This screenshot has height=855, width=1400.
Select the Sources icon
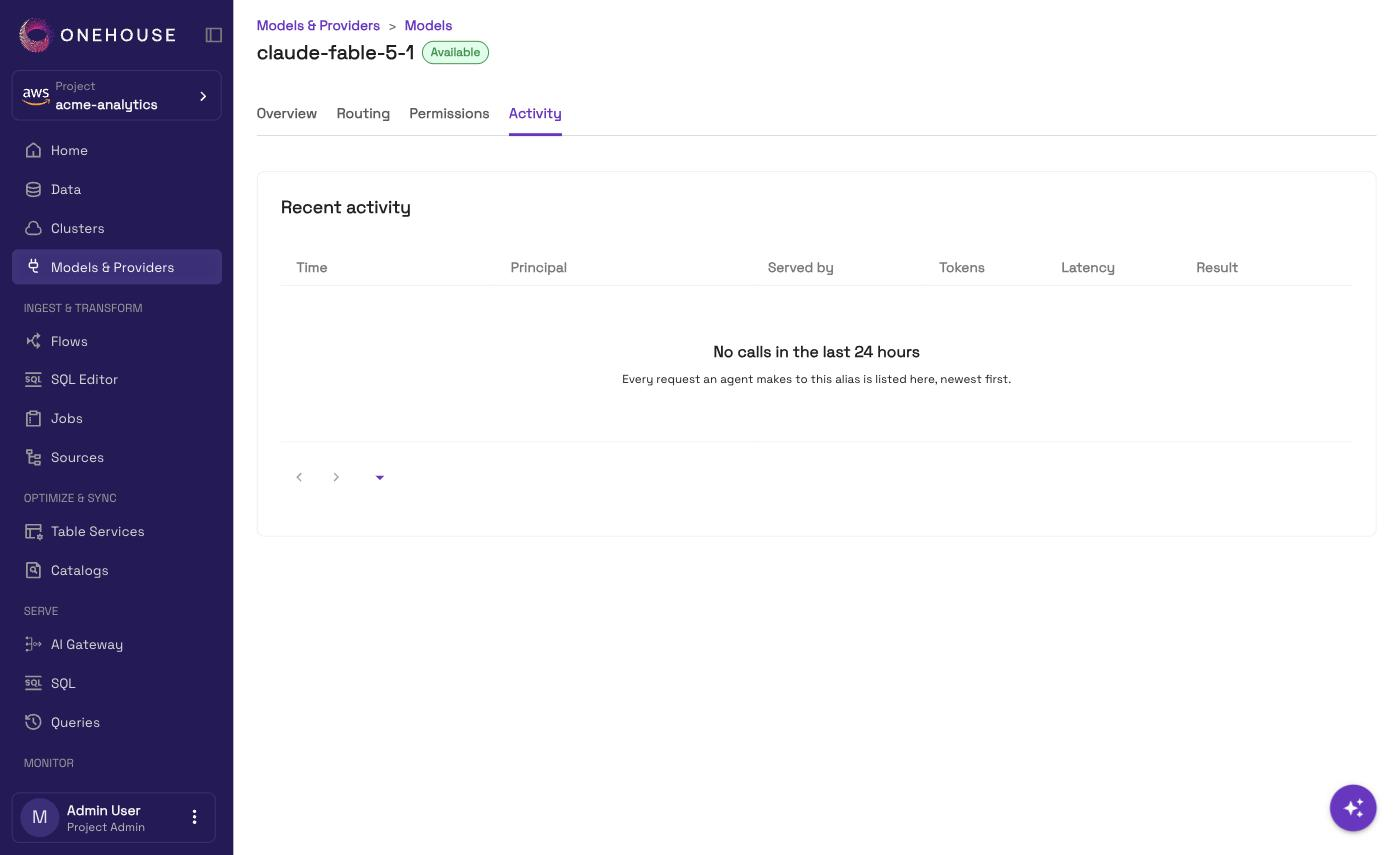pos(33,457)
